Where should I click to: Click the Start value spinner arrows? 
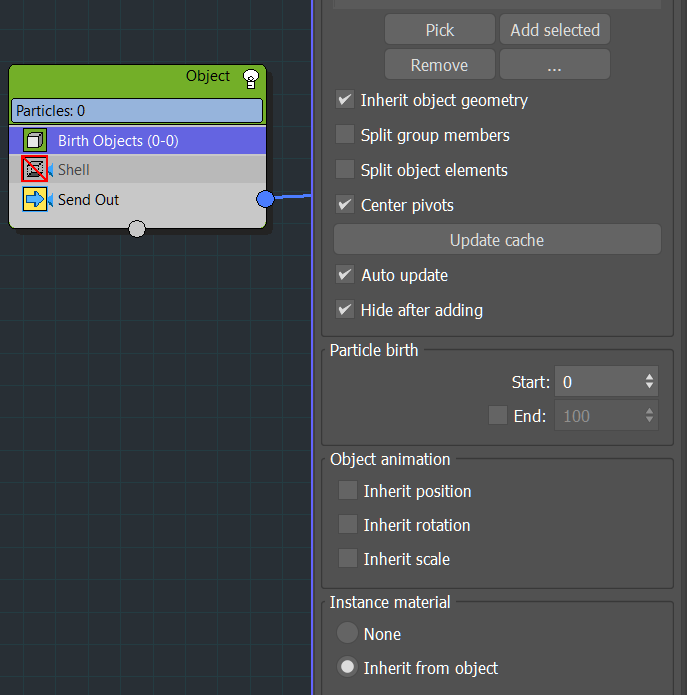pos(650,382)
